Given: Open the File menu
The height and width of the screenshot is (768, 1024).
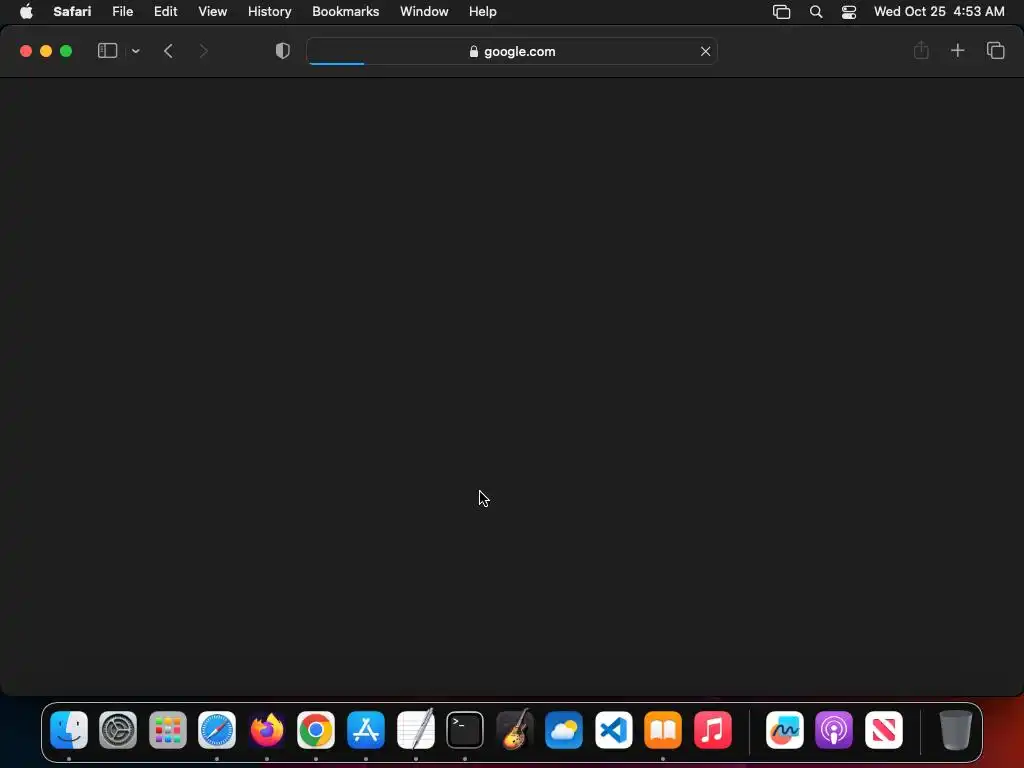Looking at the screenshot, I should coord(122,12).
